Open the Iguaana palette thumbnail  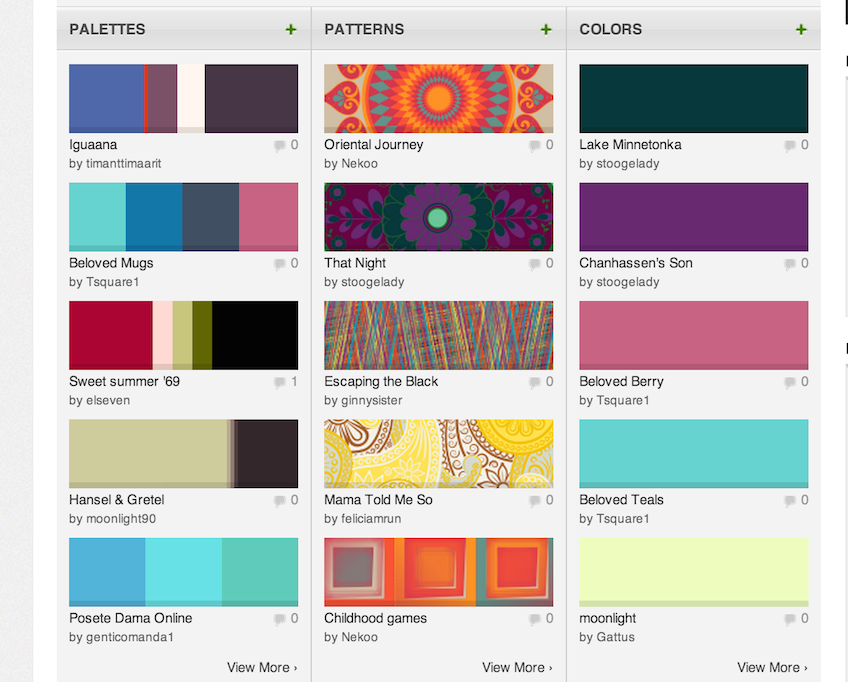click(183, 97)
